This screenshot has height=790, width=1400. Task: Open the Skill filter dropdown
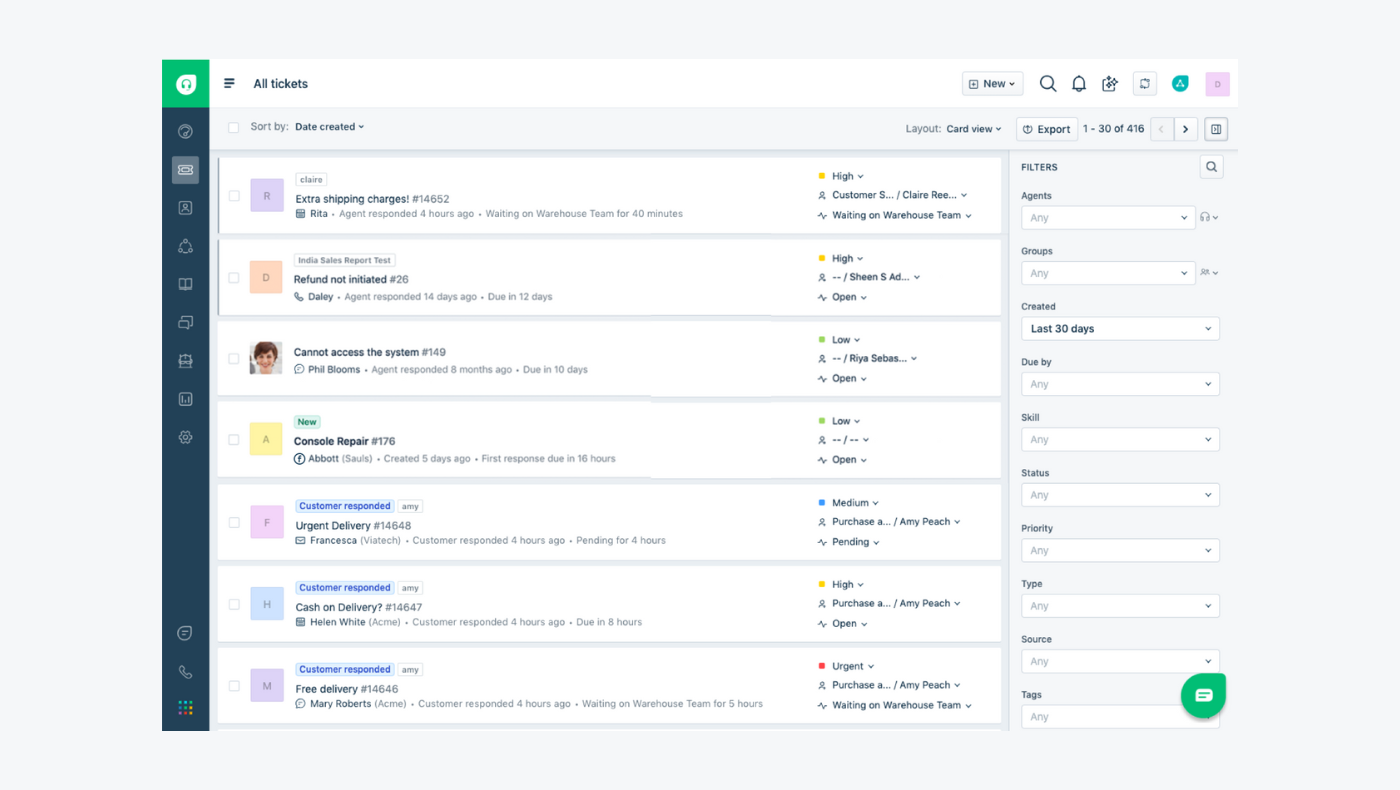(x=1120, y=439)
